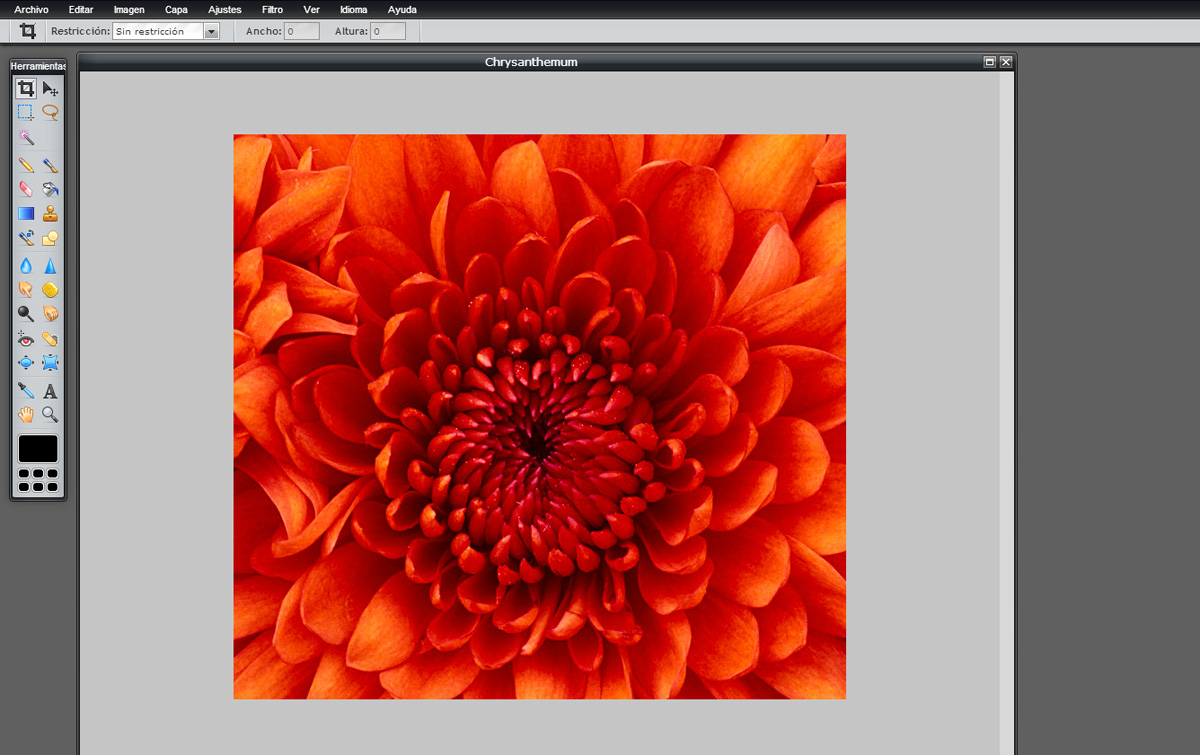Open the Imagen menu
The height and width of the screenshot is (755, 1200).
click(129, 9)
